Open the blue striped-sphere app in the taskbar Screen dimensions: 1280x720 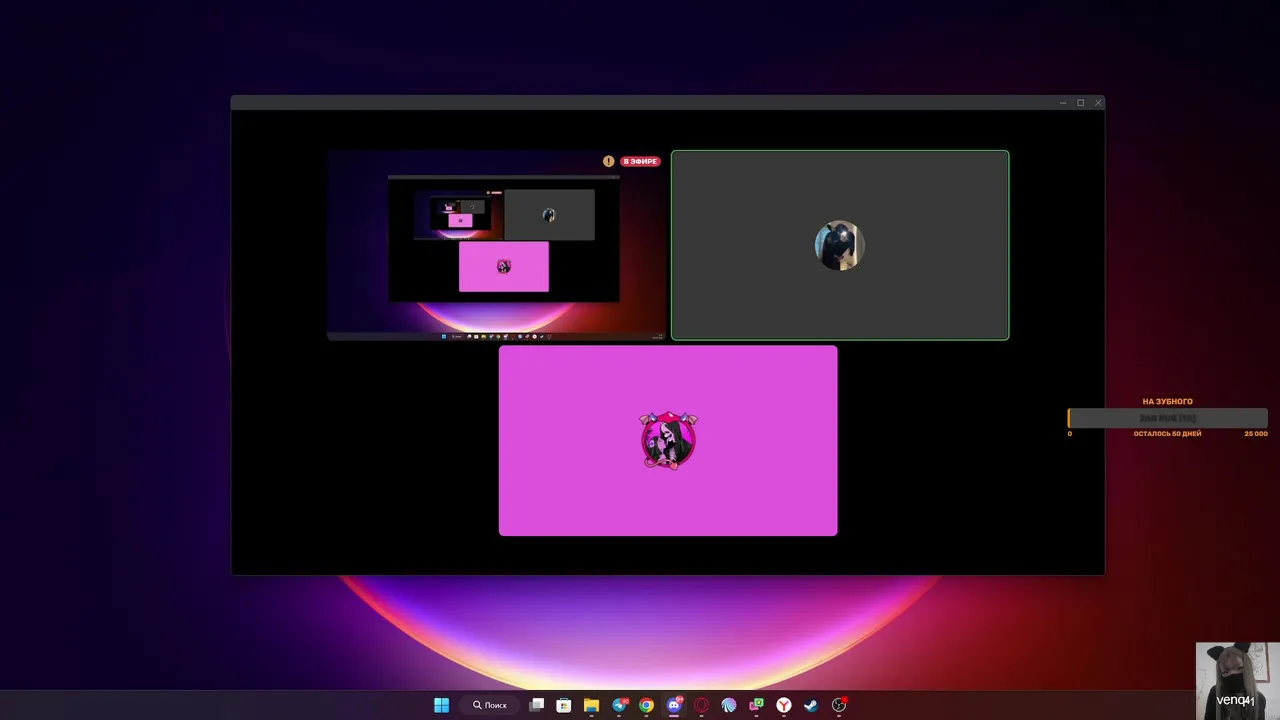click(x=729, y=705)
